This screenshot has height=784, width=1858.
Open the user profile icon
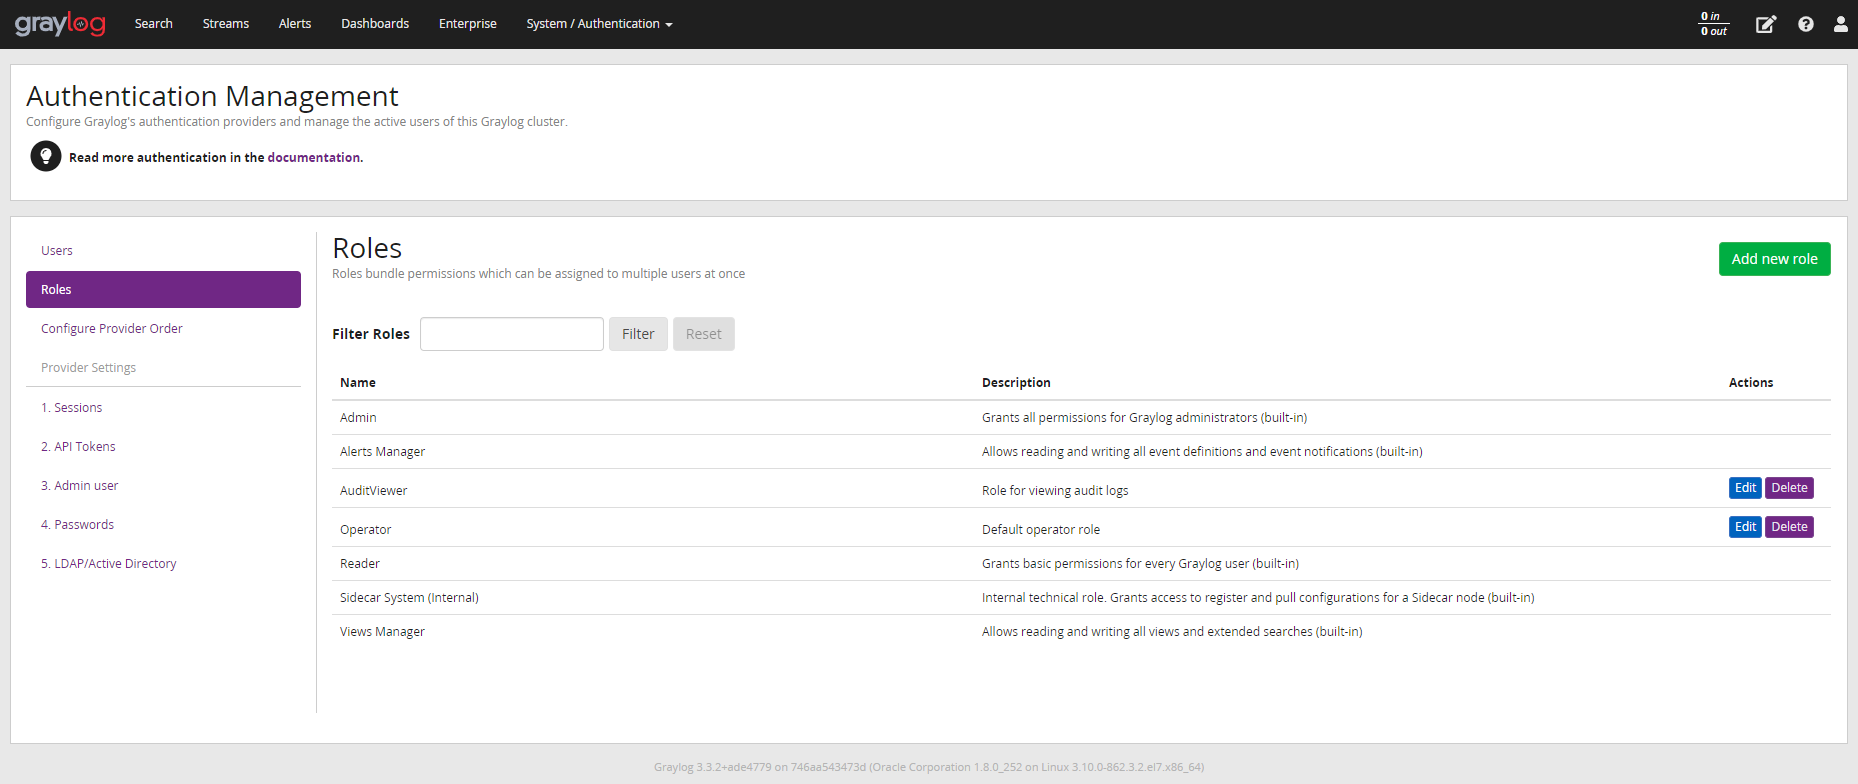(1840, 24)
